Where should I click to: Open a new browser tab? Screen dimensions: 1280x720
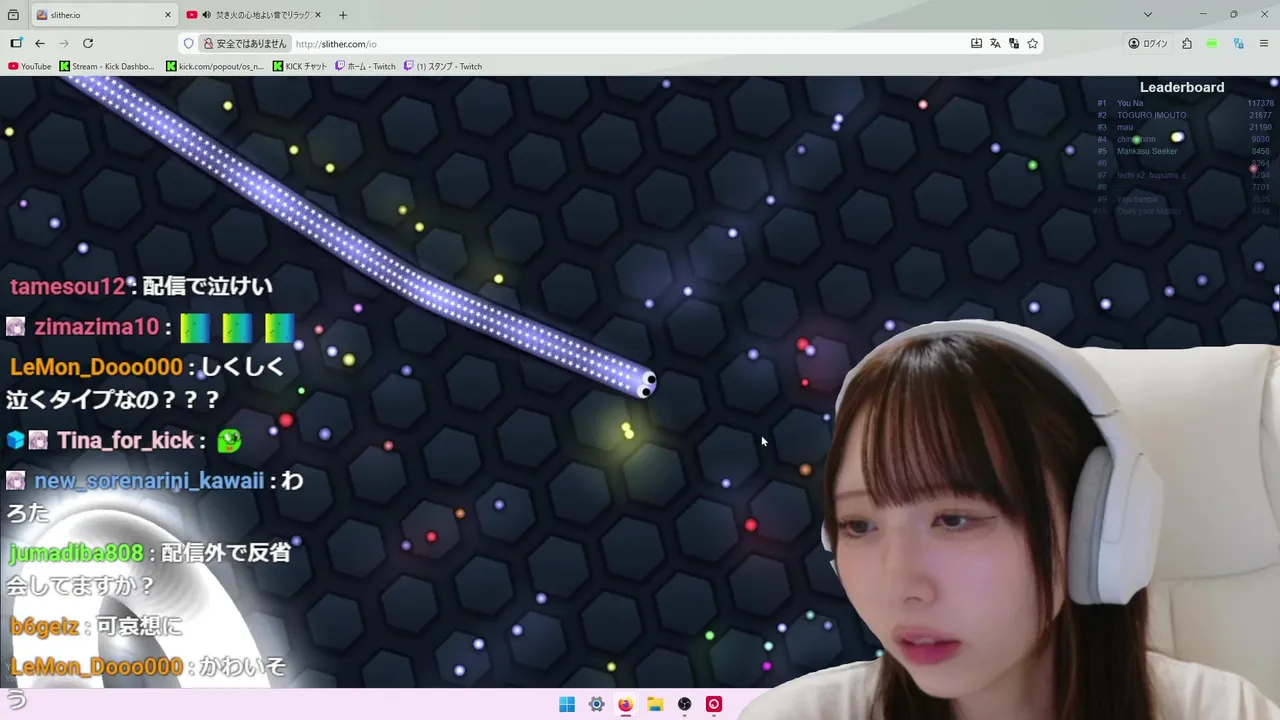(x=343, y=15)
